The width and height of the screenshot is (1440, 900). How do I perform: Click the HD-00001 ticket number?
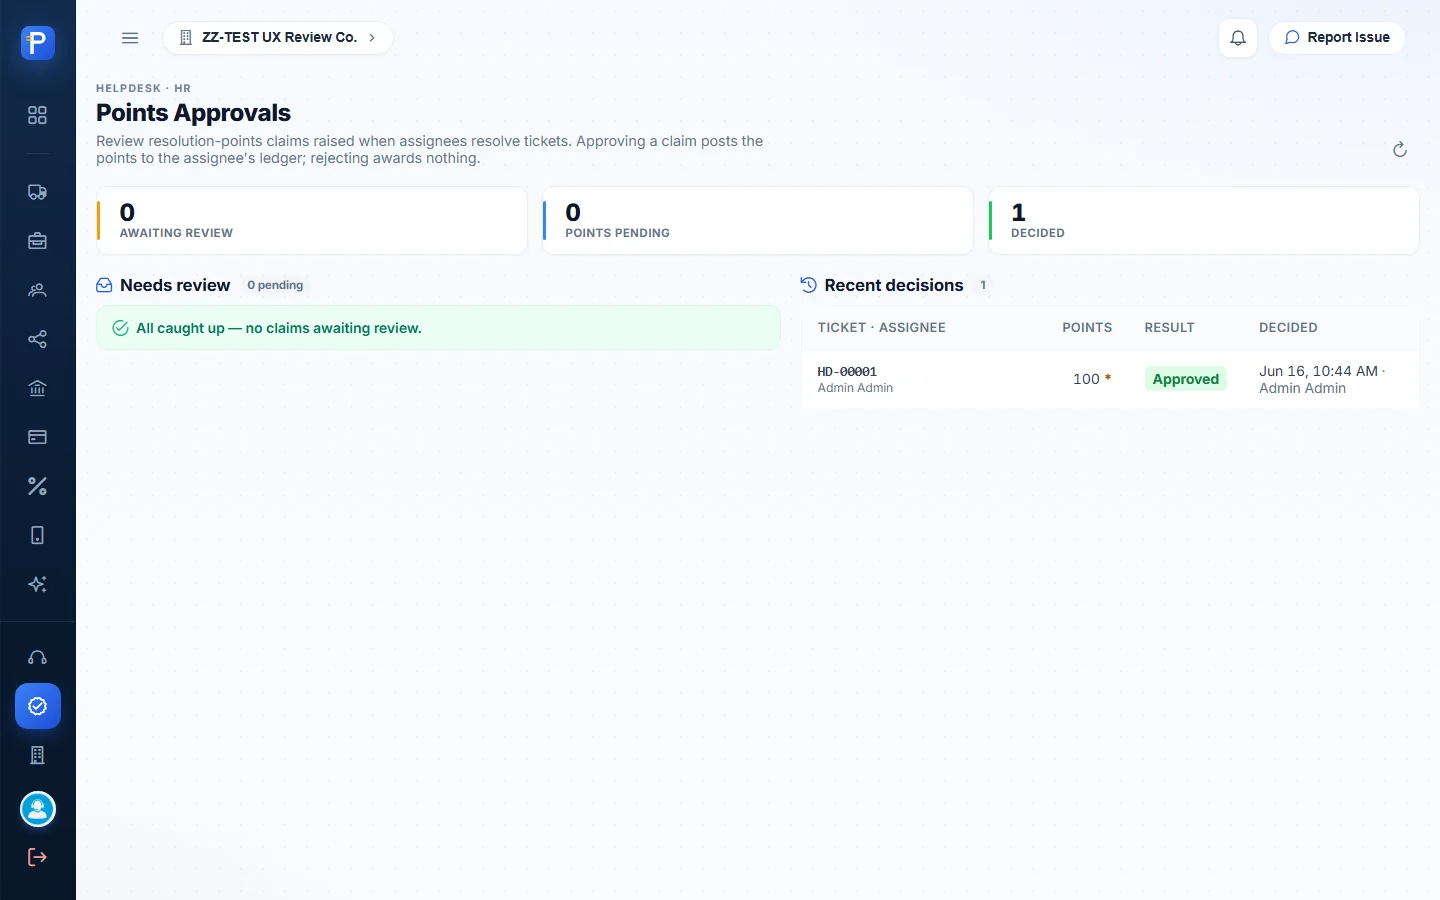[847, 372]
